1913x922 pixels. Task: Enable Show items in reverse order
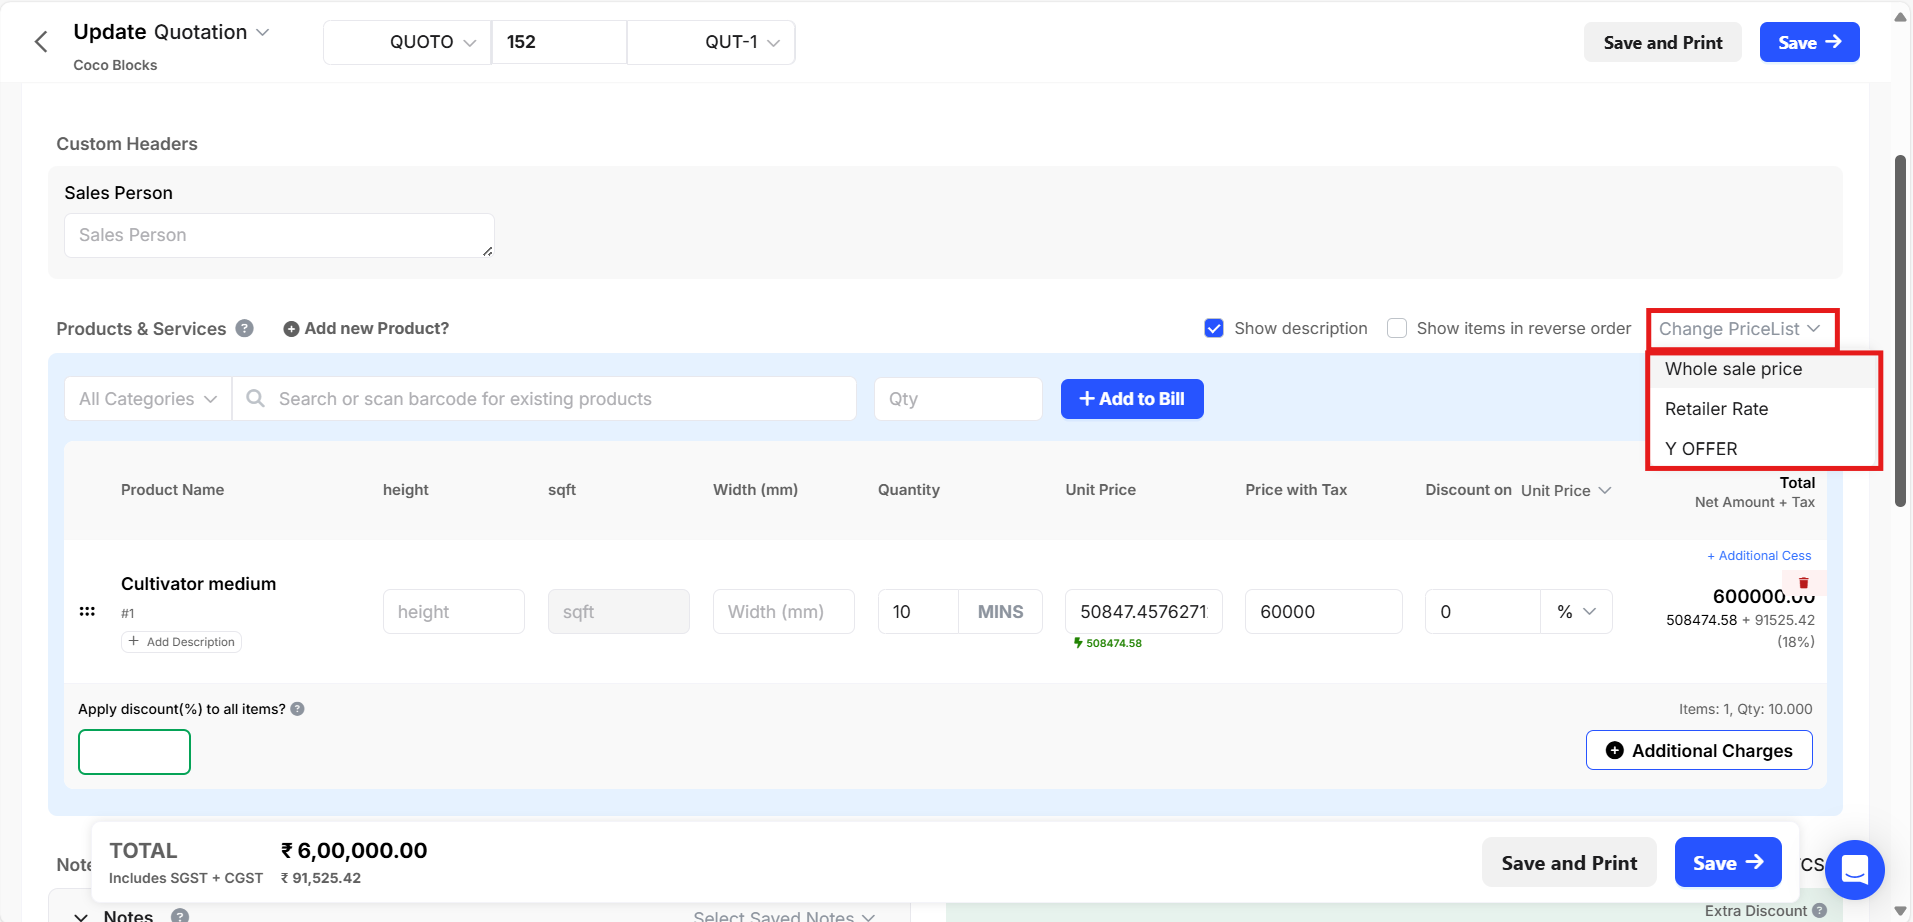click(x=1397, y=328)
